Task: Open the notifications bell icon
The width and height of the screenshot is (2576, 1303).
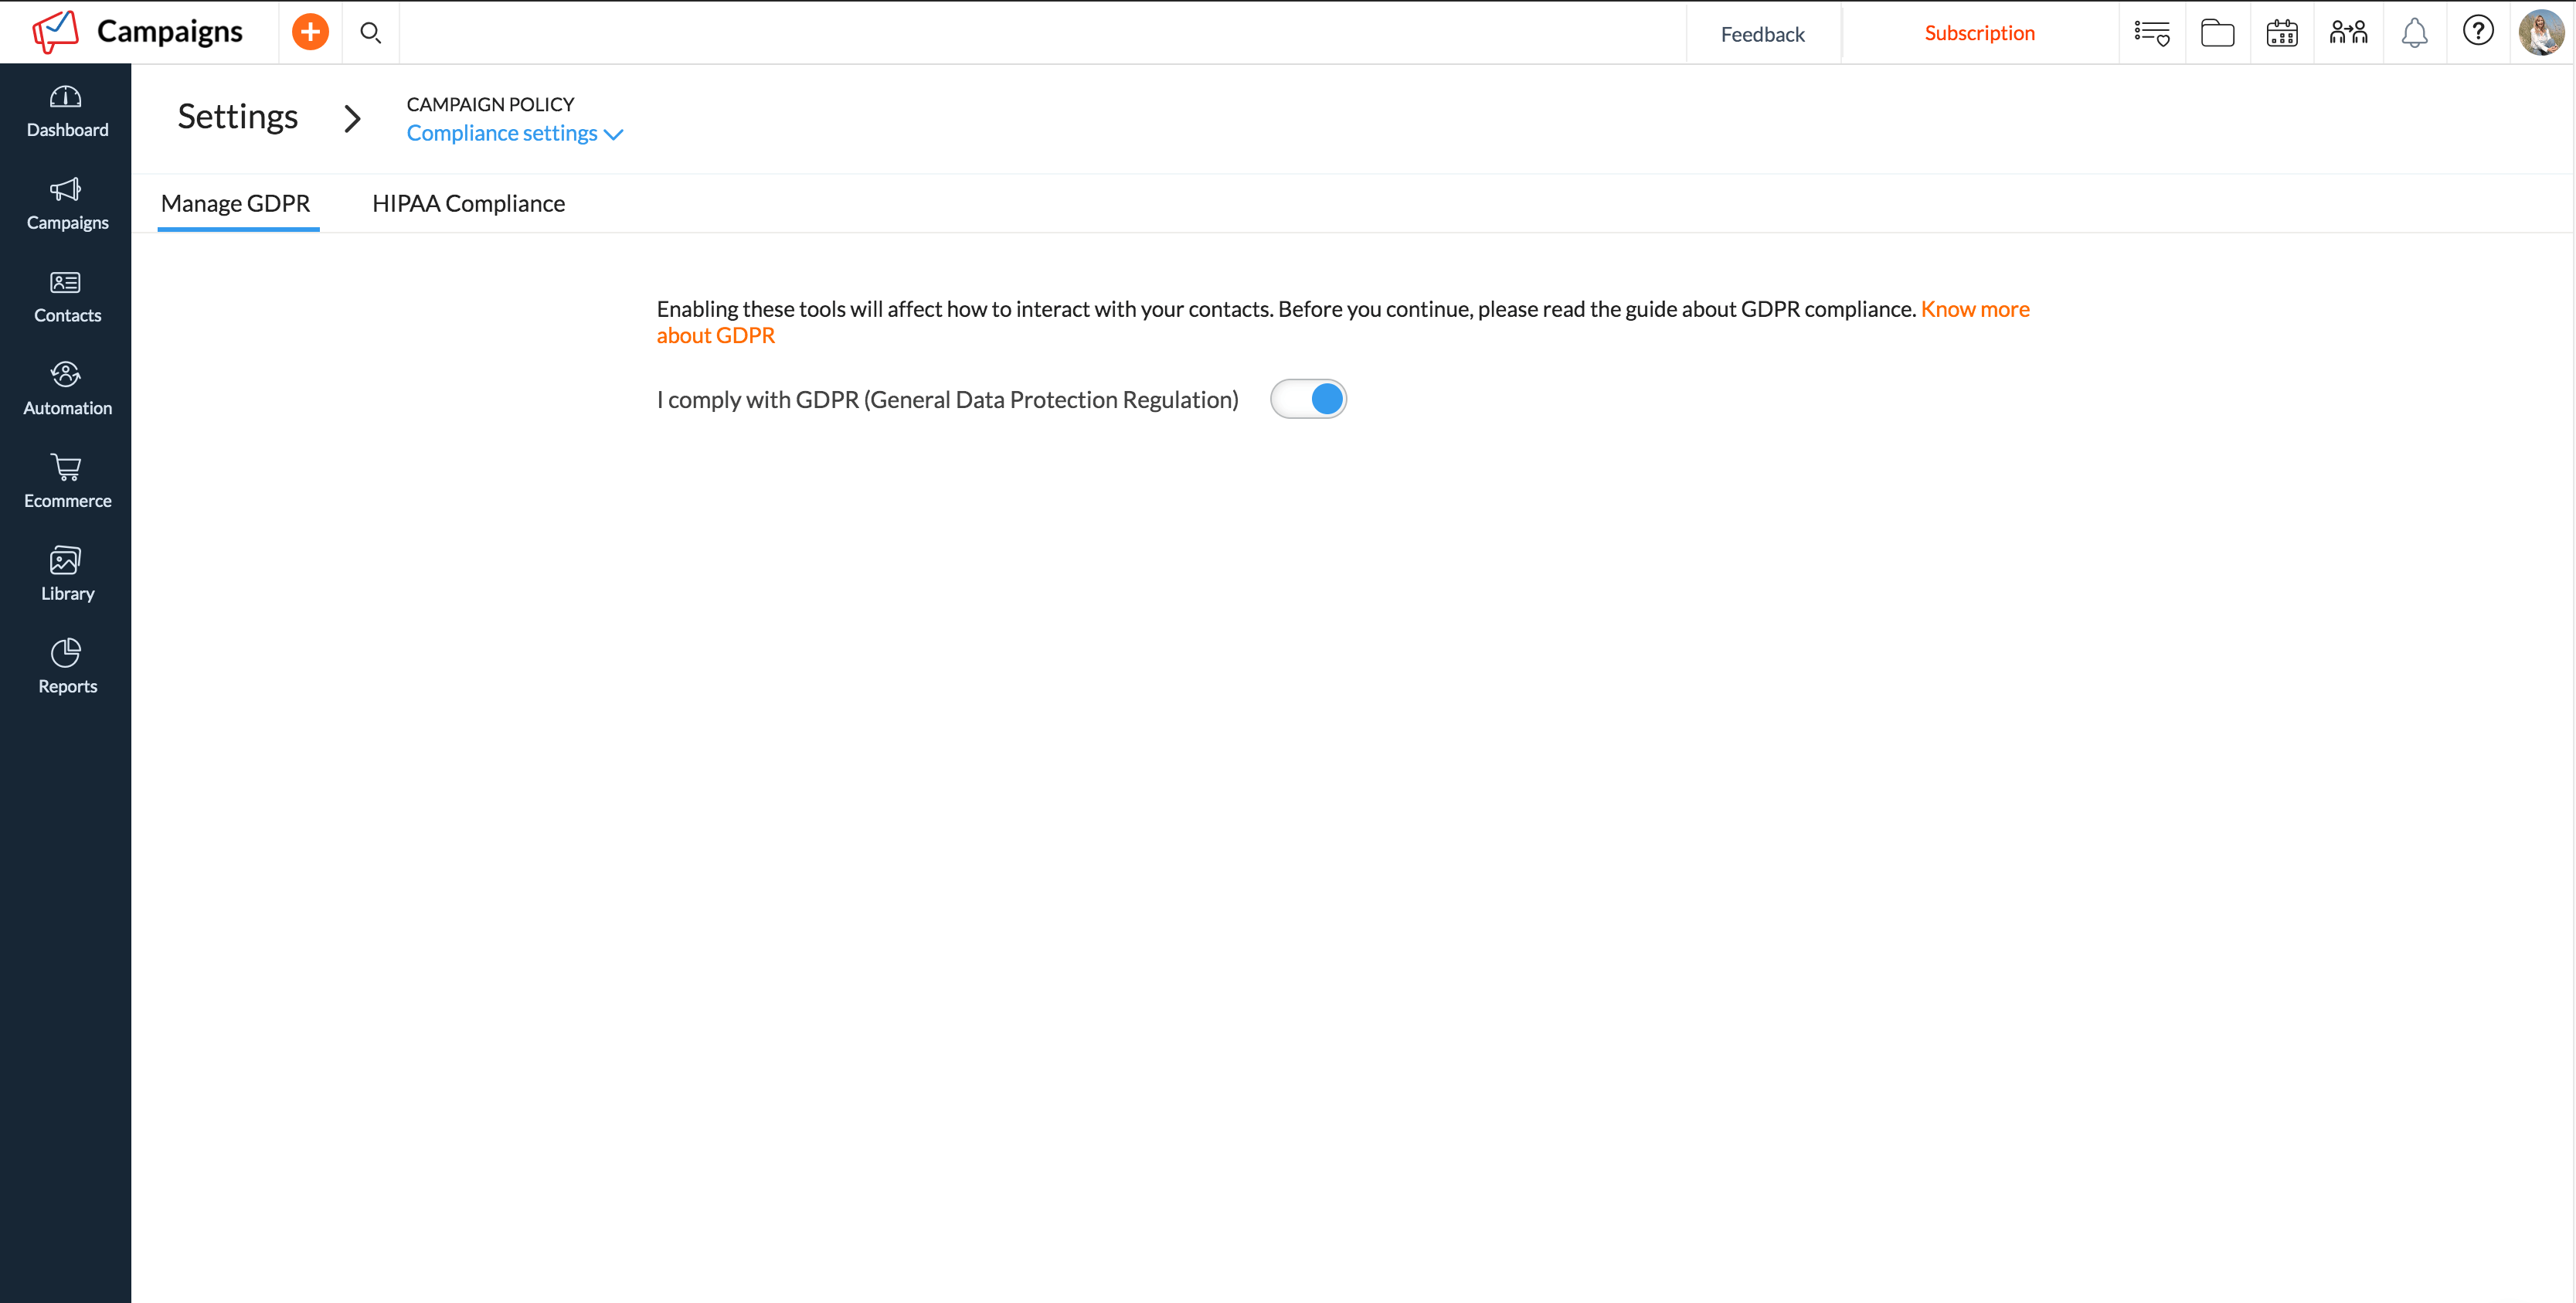Action: point(2414,33)
